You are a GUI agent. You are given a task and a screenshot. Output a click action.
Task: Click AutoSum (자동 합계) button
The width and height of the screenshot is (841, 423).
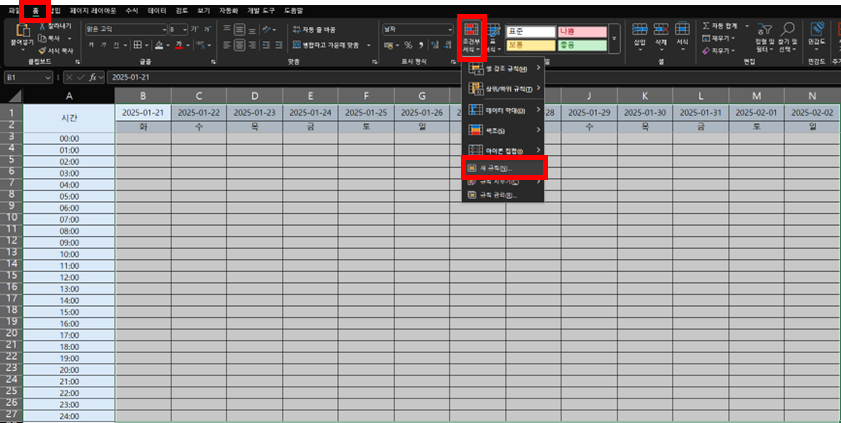720,26
